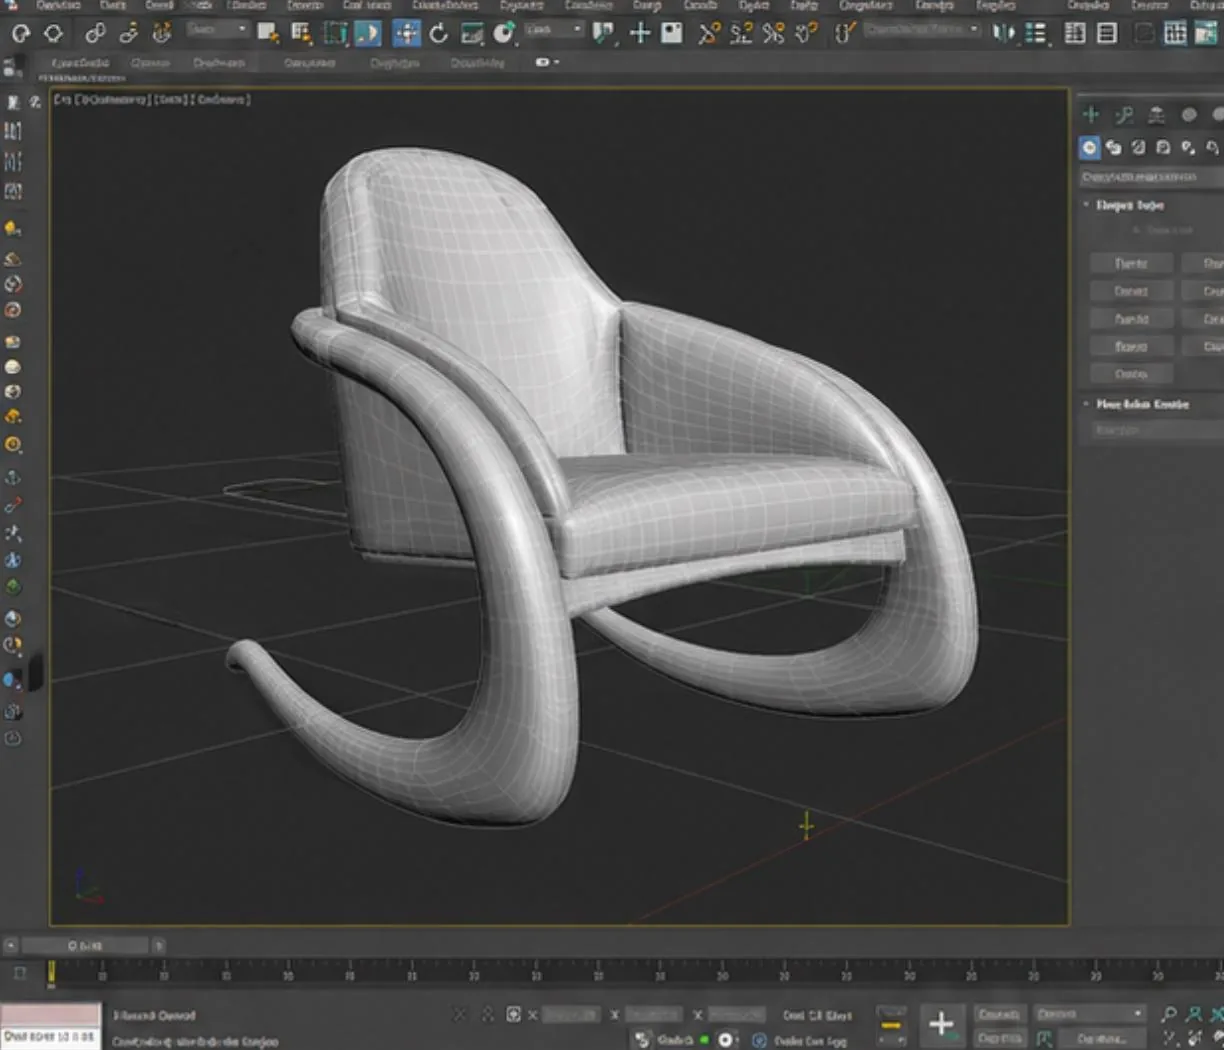Screen dimensions: 1224x1050
Task: Select the Lights category in Create panel
Action: (1138, 148)
